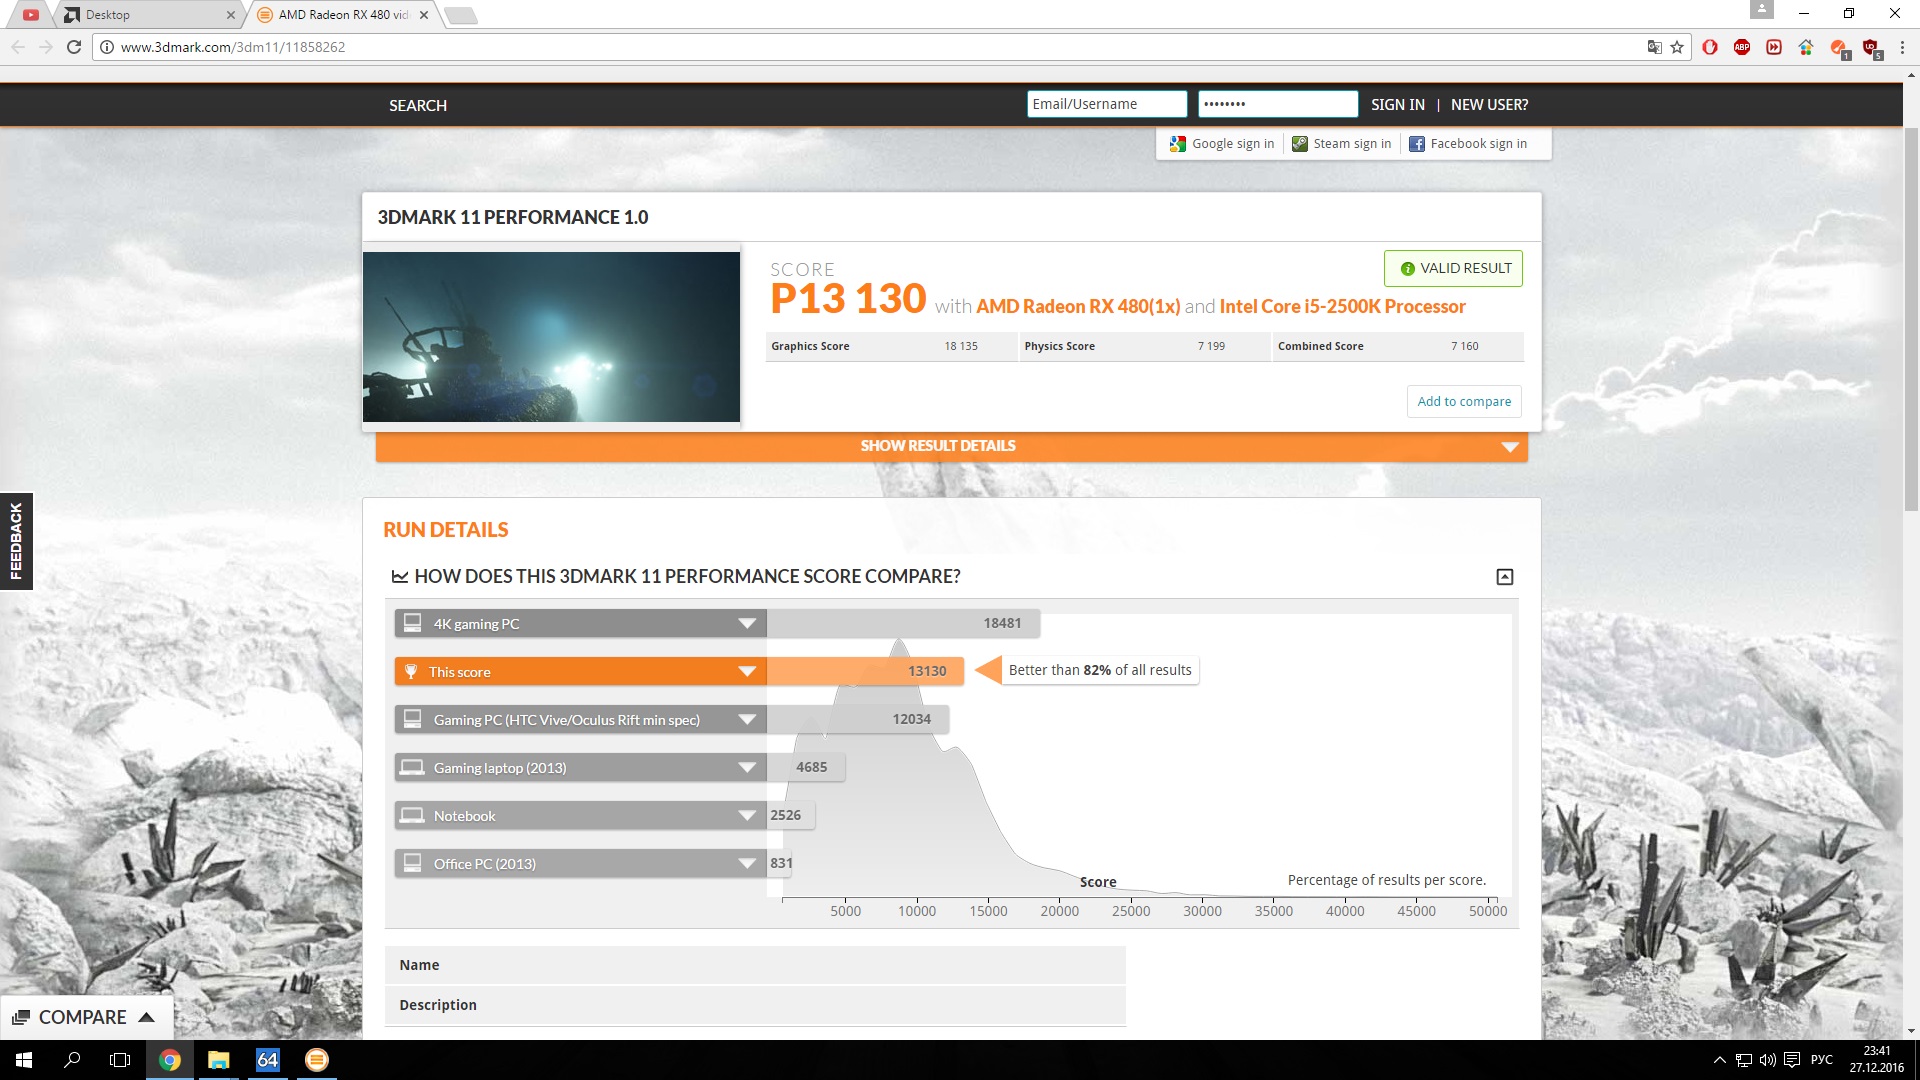The image size is (1920, 1080).
Task: Open File Explorer from taskbar
Action: click(x=218, y=1060)
